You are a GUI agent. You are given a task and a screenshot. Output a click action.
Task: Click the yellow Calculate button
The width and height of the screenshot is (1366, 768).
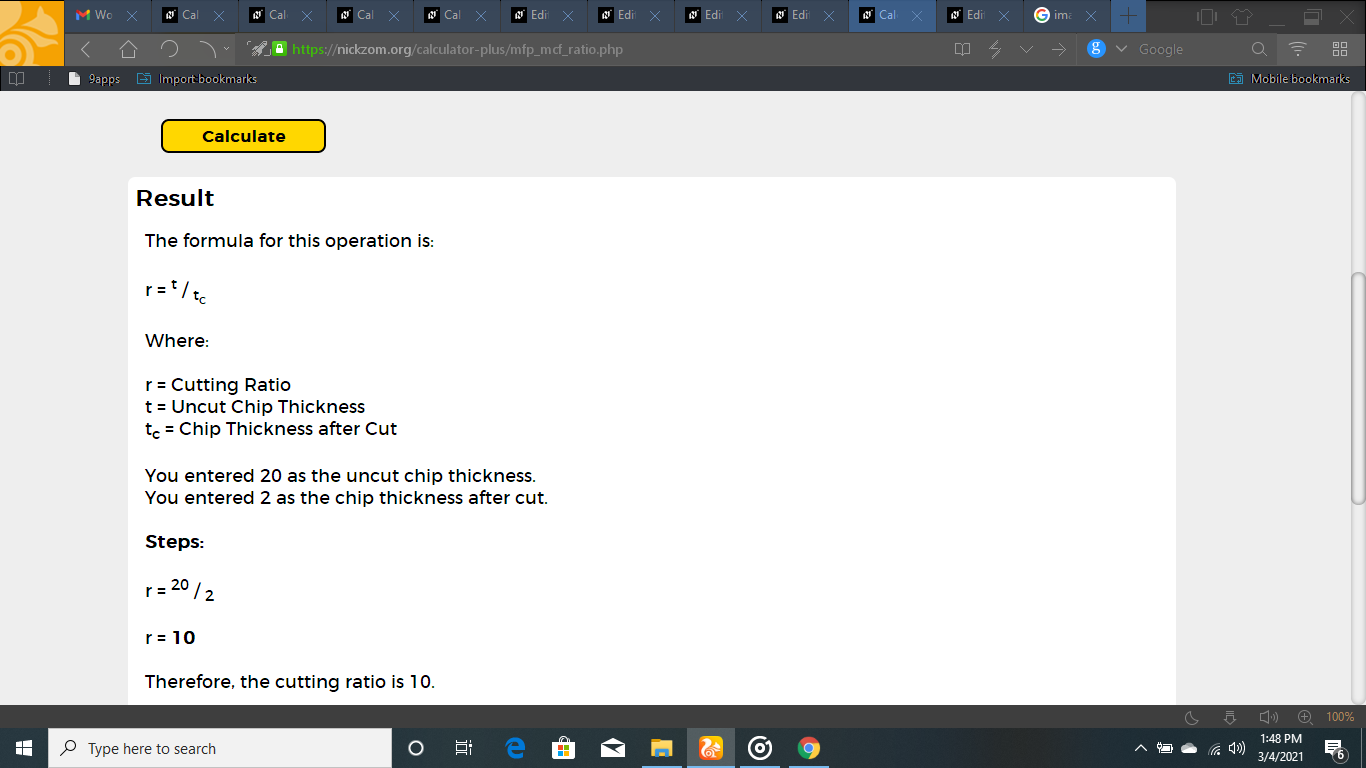[243, 136]
